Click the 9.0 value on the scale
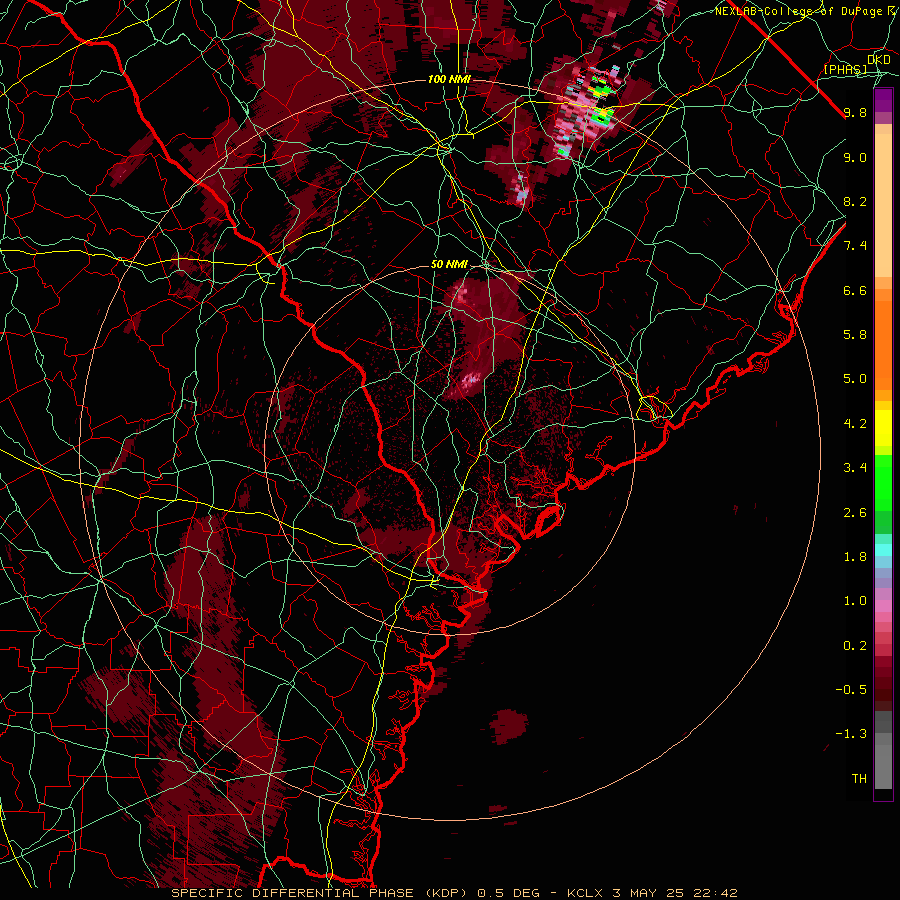This screenshot has width=900, height=900. [x=855, y=157]
